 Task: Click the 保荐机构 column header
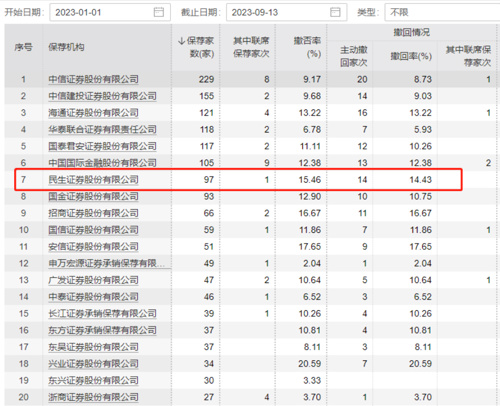point(66,47)
